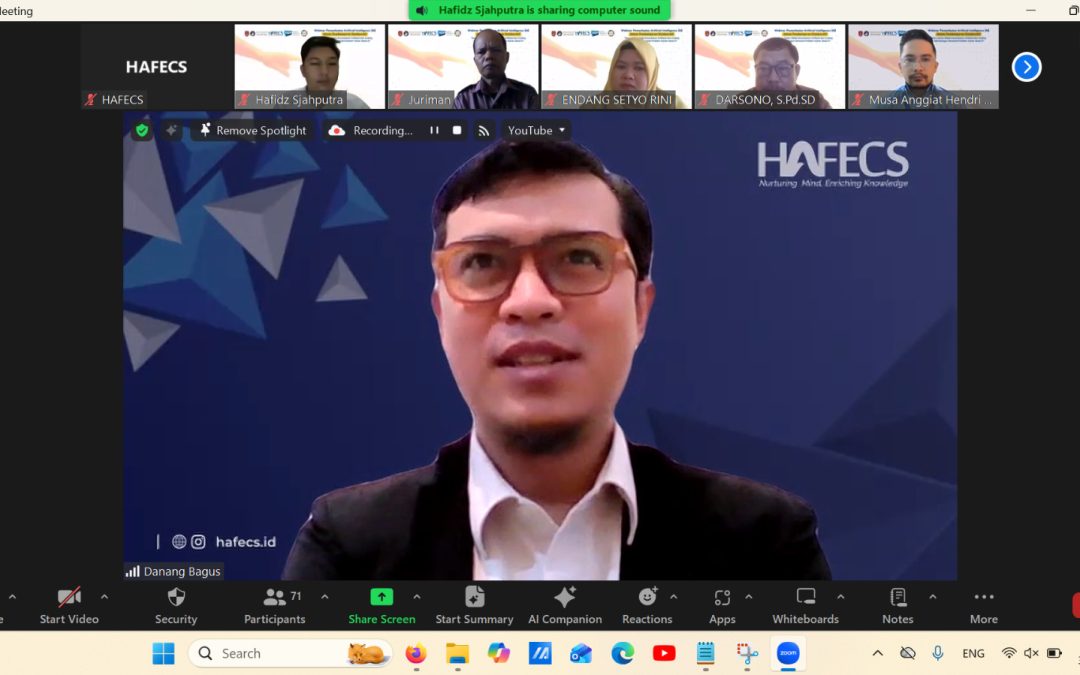Click the taskbar Search box

(290, 653)
